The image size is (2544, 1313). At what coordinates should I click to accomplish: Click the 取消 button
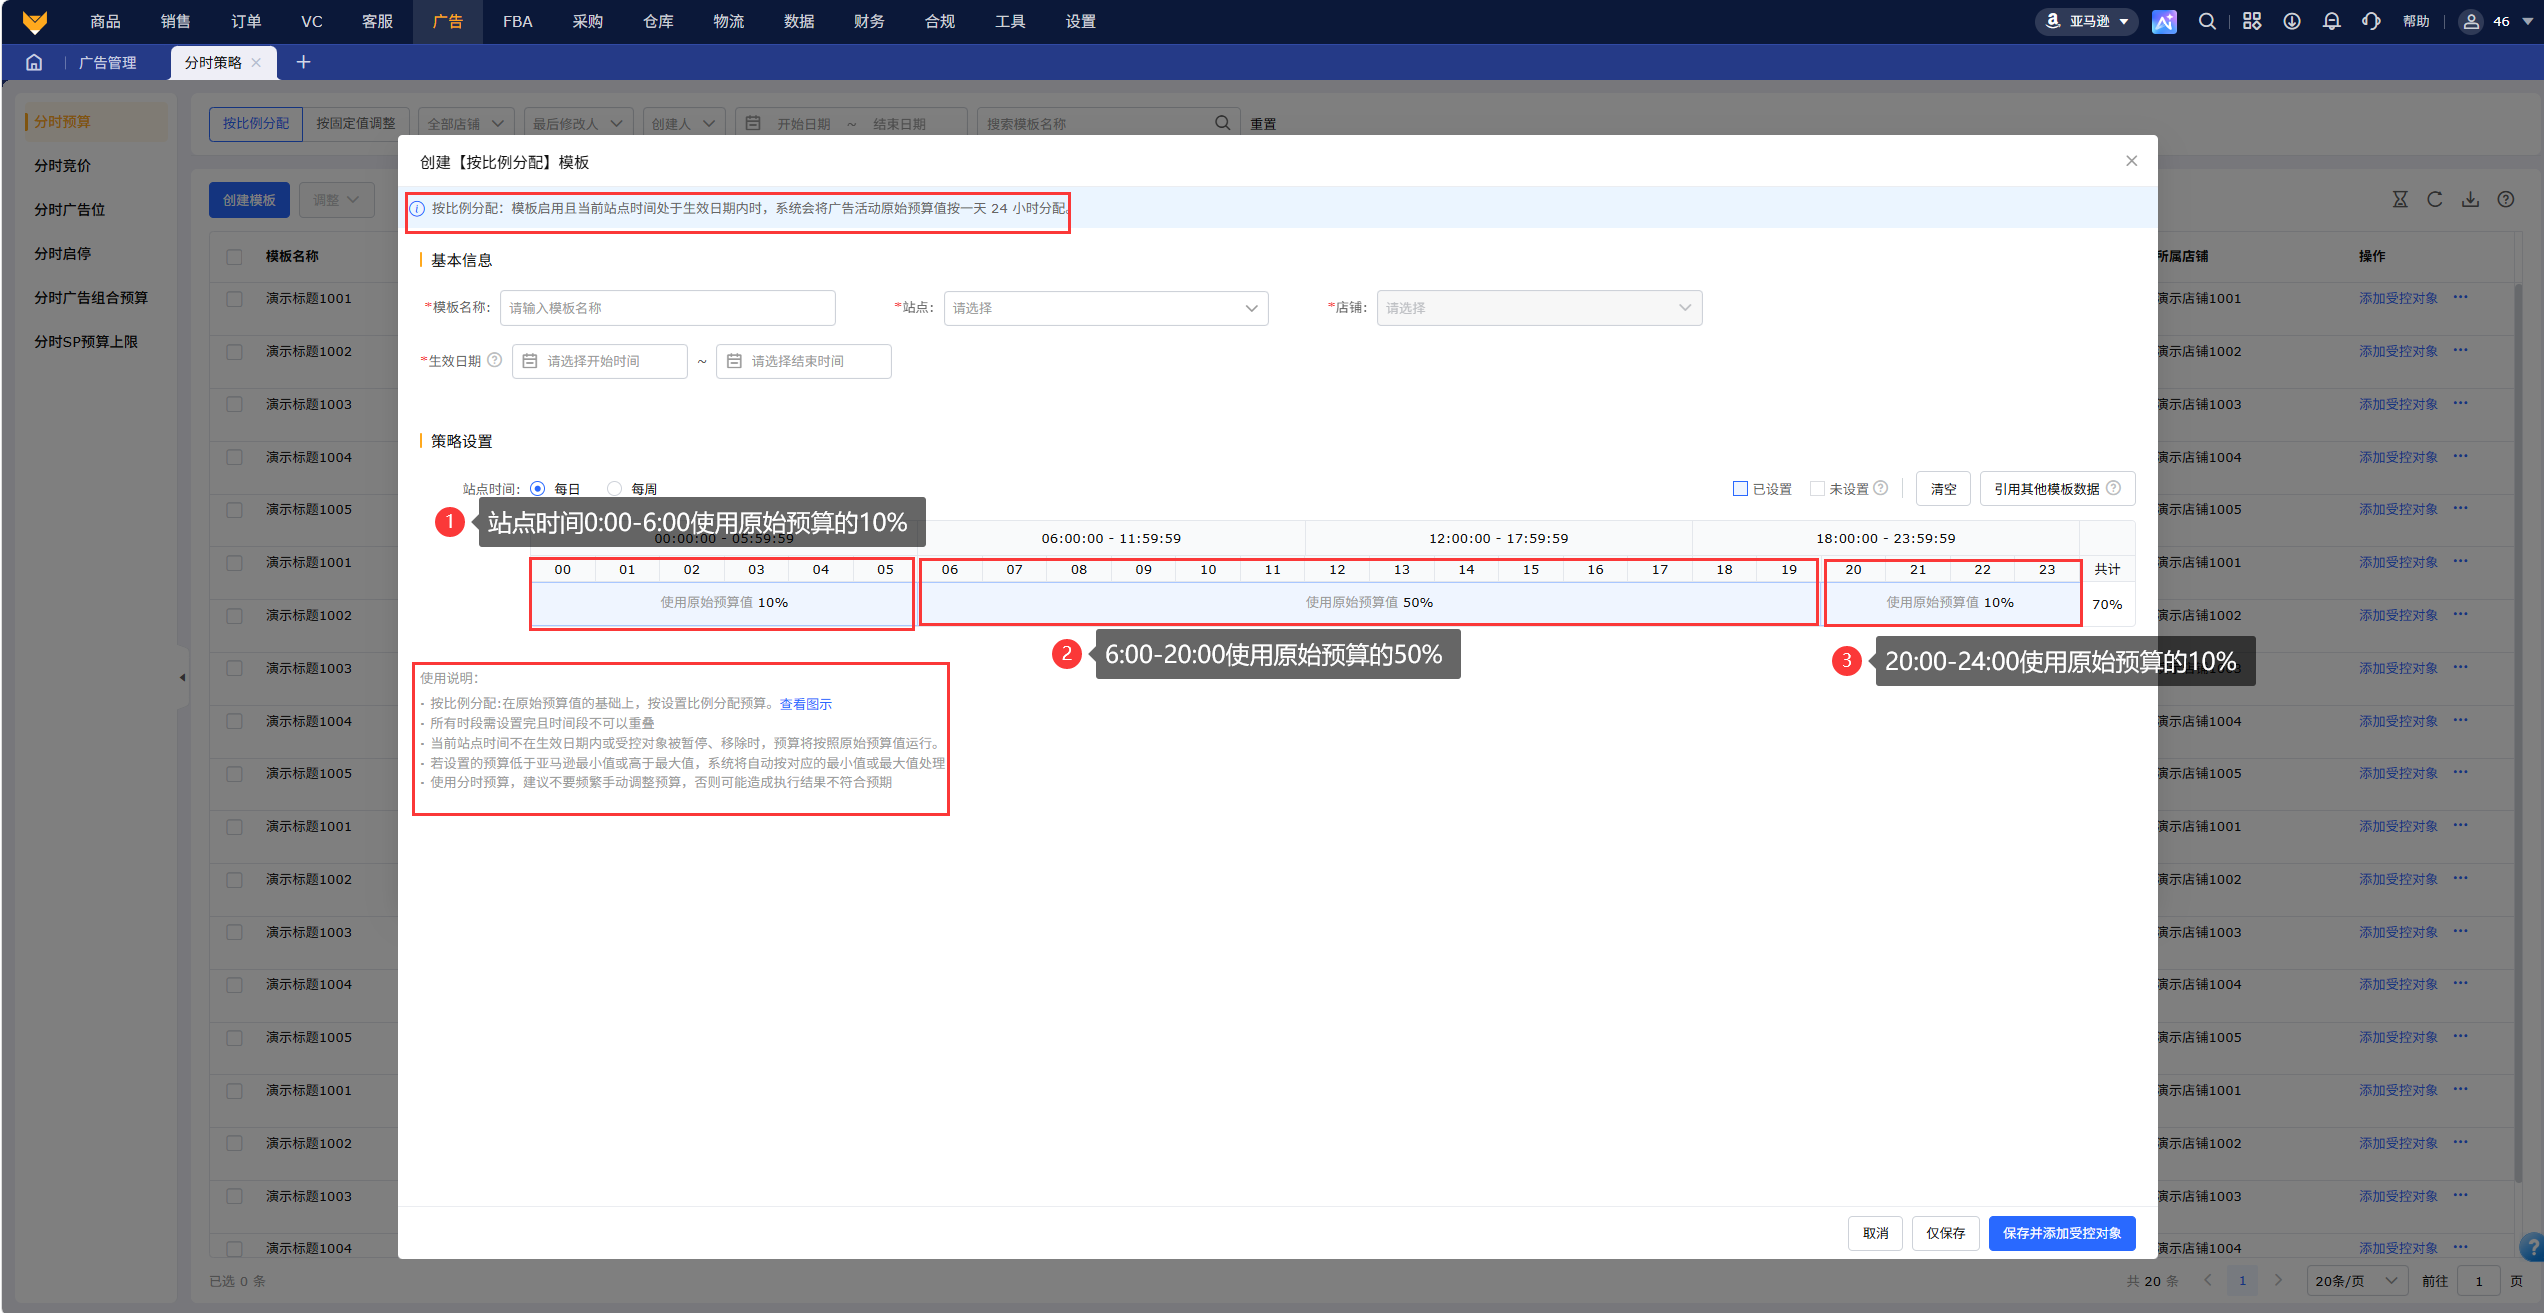pos(1875,1233)
